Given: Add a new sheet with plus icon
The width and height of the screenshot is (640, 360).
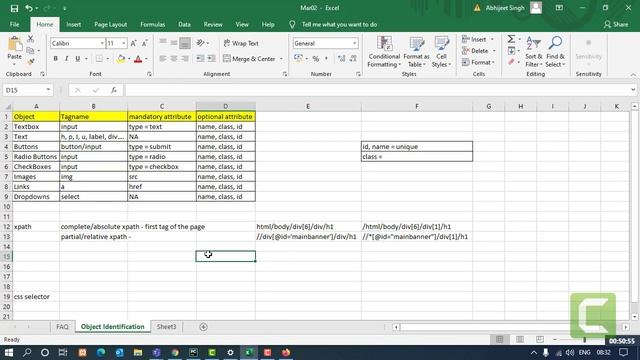Looking at the screenshot, I should point(203,327).
